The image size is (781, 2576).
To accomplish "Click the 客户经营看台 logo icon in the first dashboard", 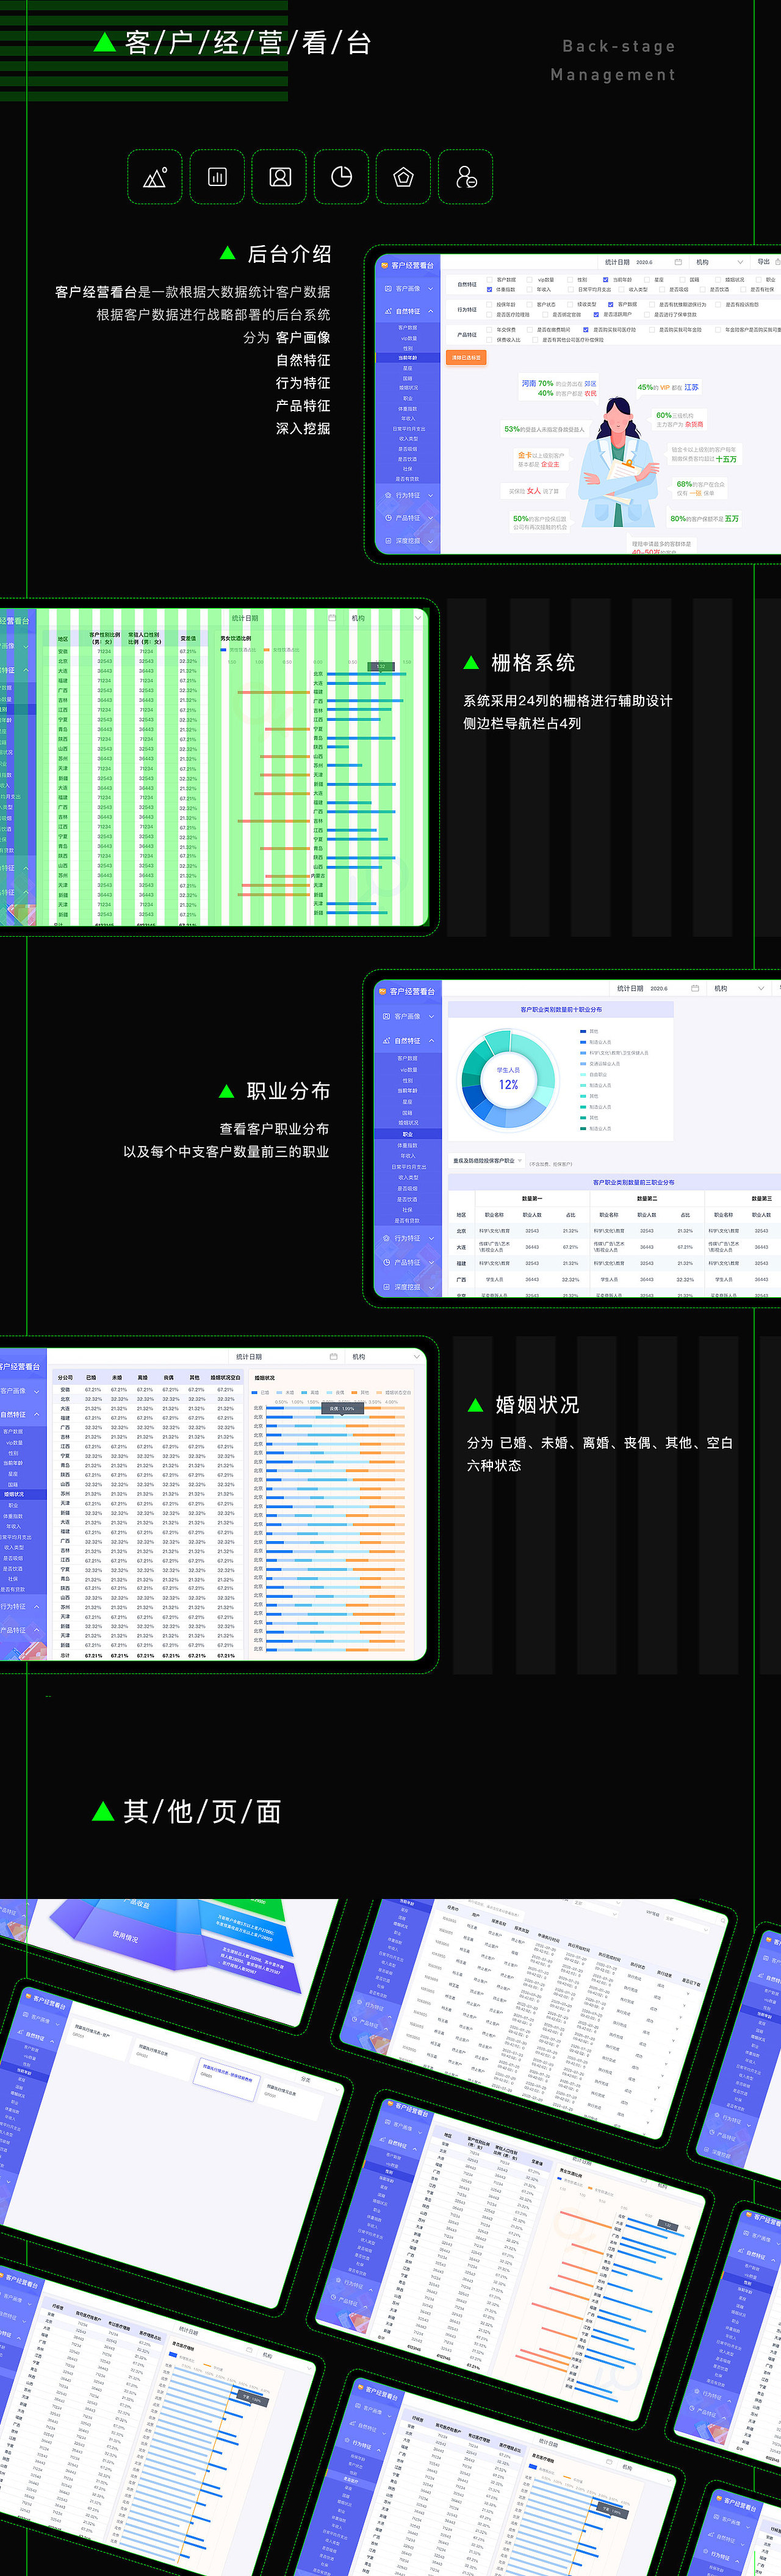I will pos(384,265).
